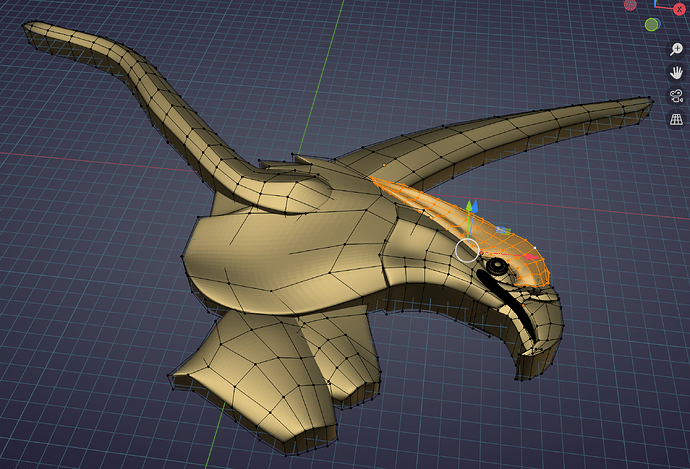Click the upper-left wing tip vertices
The image size is (690, 469).
pyautogui.click(x=29, y=29)
